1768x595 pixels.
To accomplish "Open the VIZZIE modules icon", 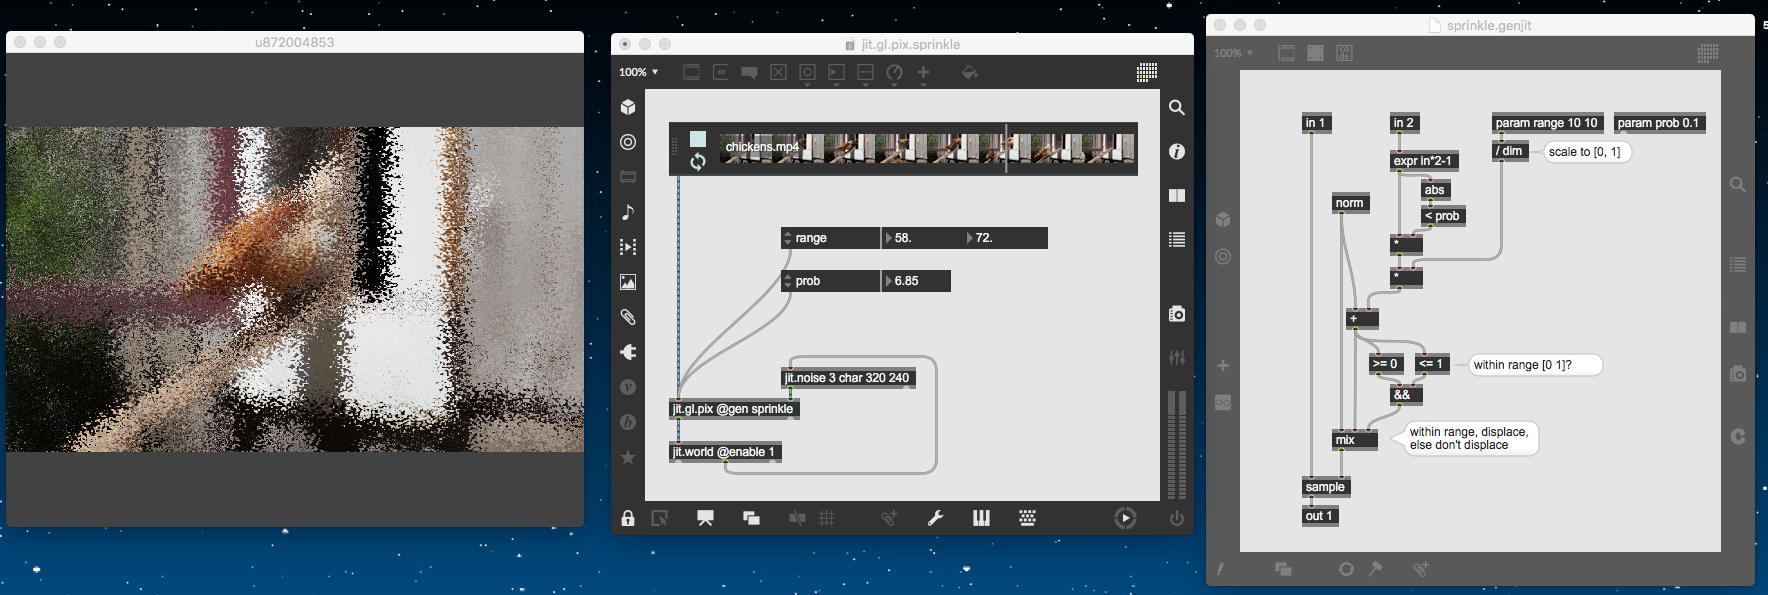I will (x=628, y=387).
